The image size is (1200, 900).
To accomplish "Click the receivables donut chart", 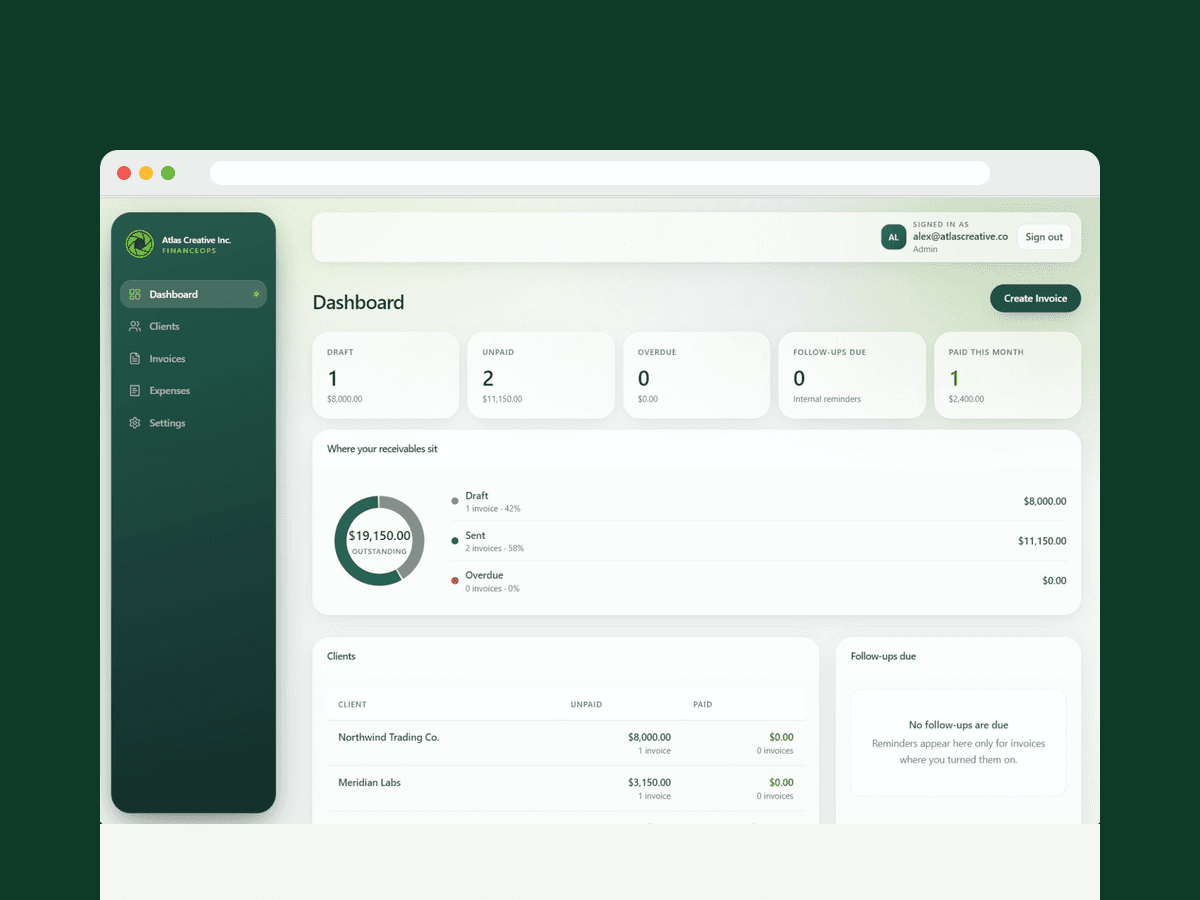I will pos(379,541).
